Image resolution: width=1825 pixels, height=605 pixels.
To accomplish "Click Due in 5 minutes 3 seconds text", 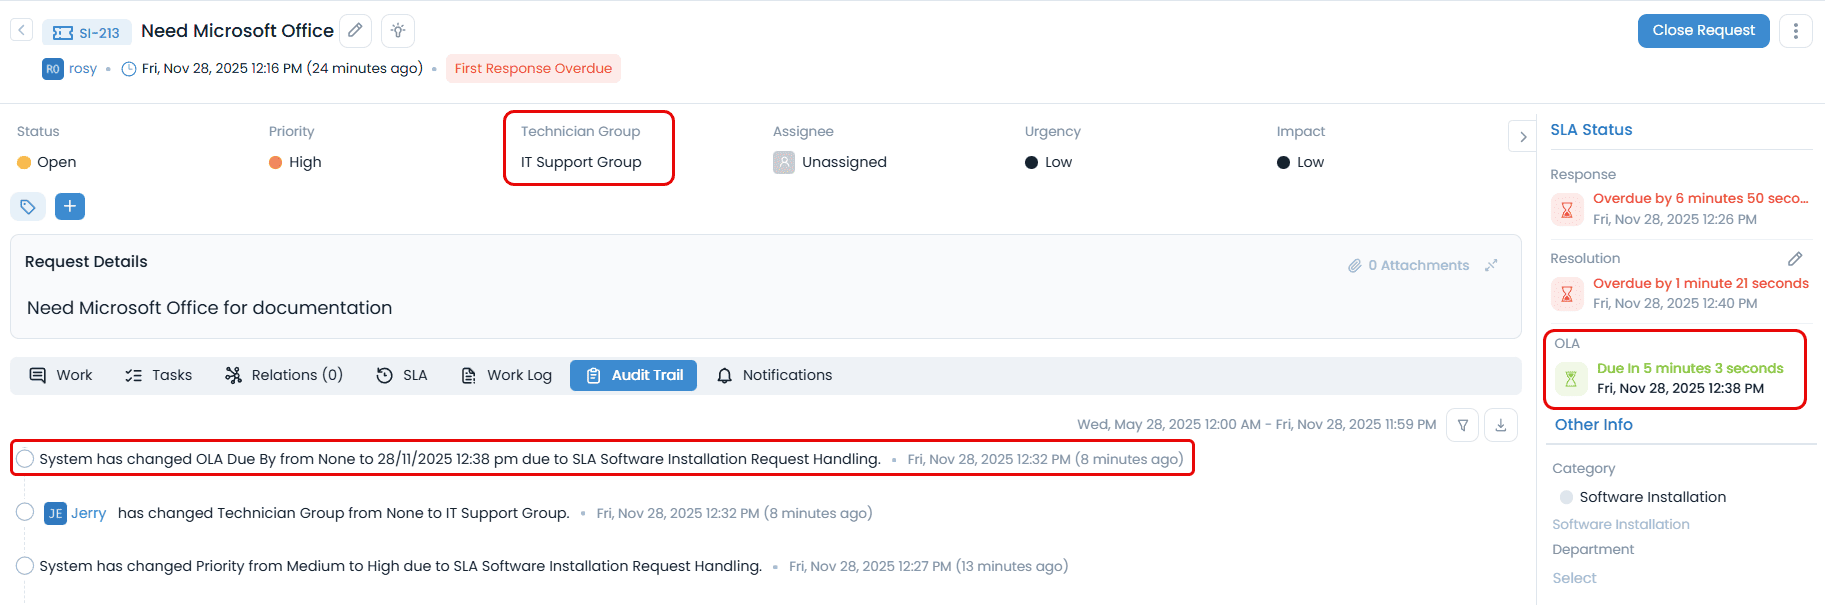I will pos(1690,369).
